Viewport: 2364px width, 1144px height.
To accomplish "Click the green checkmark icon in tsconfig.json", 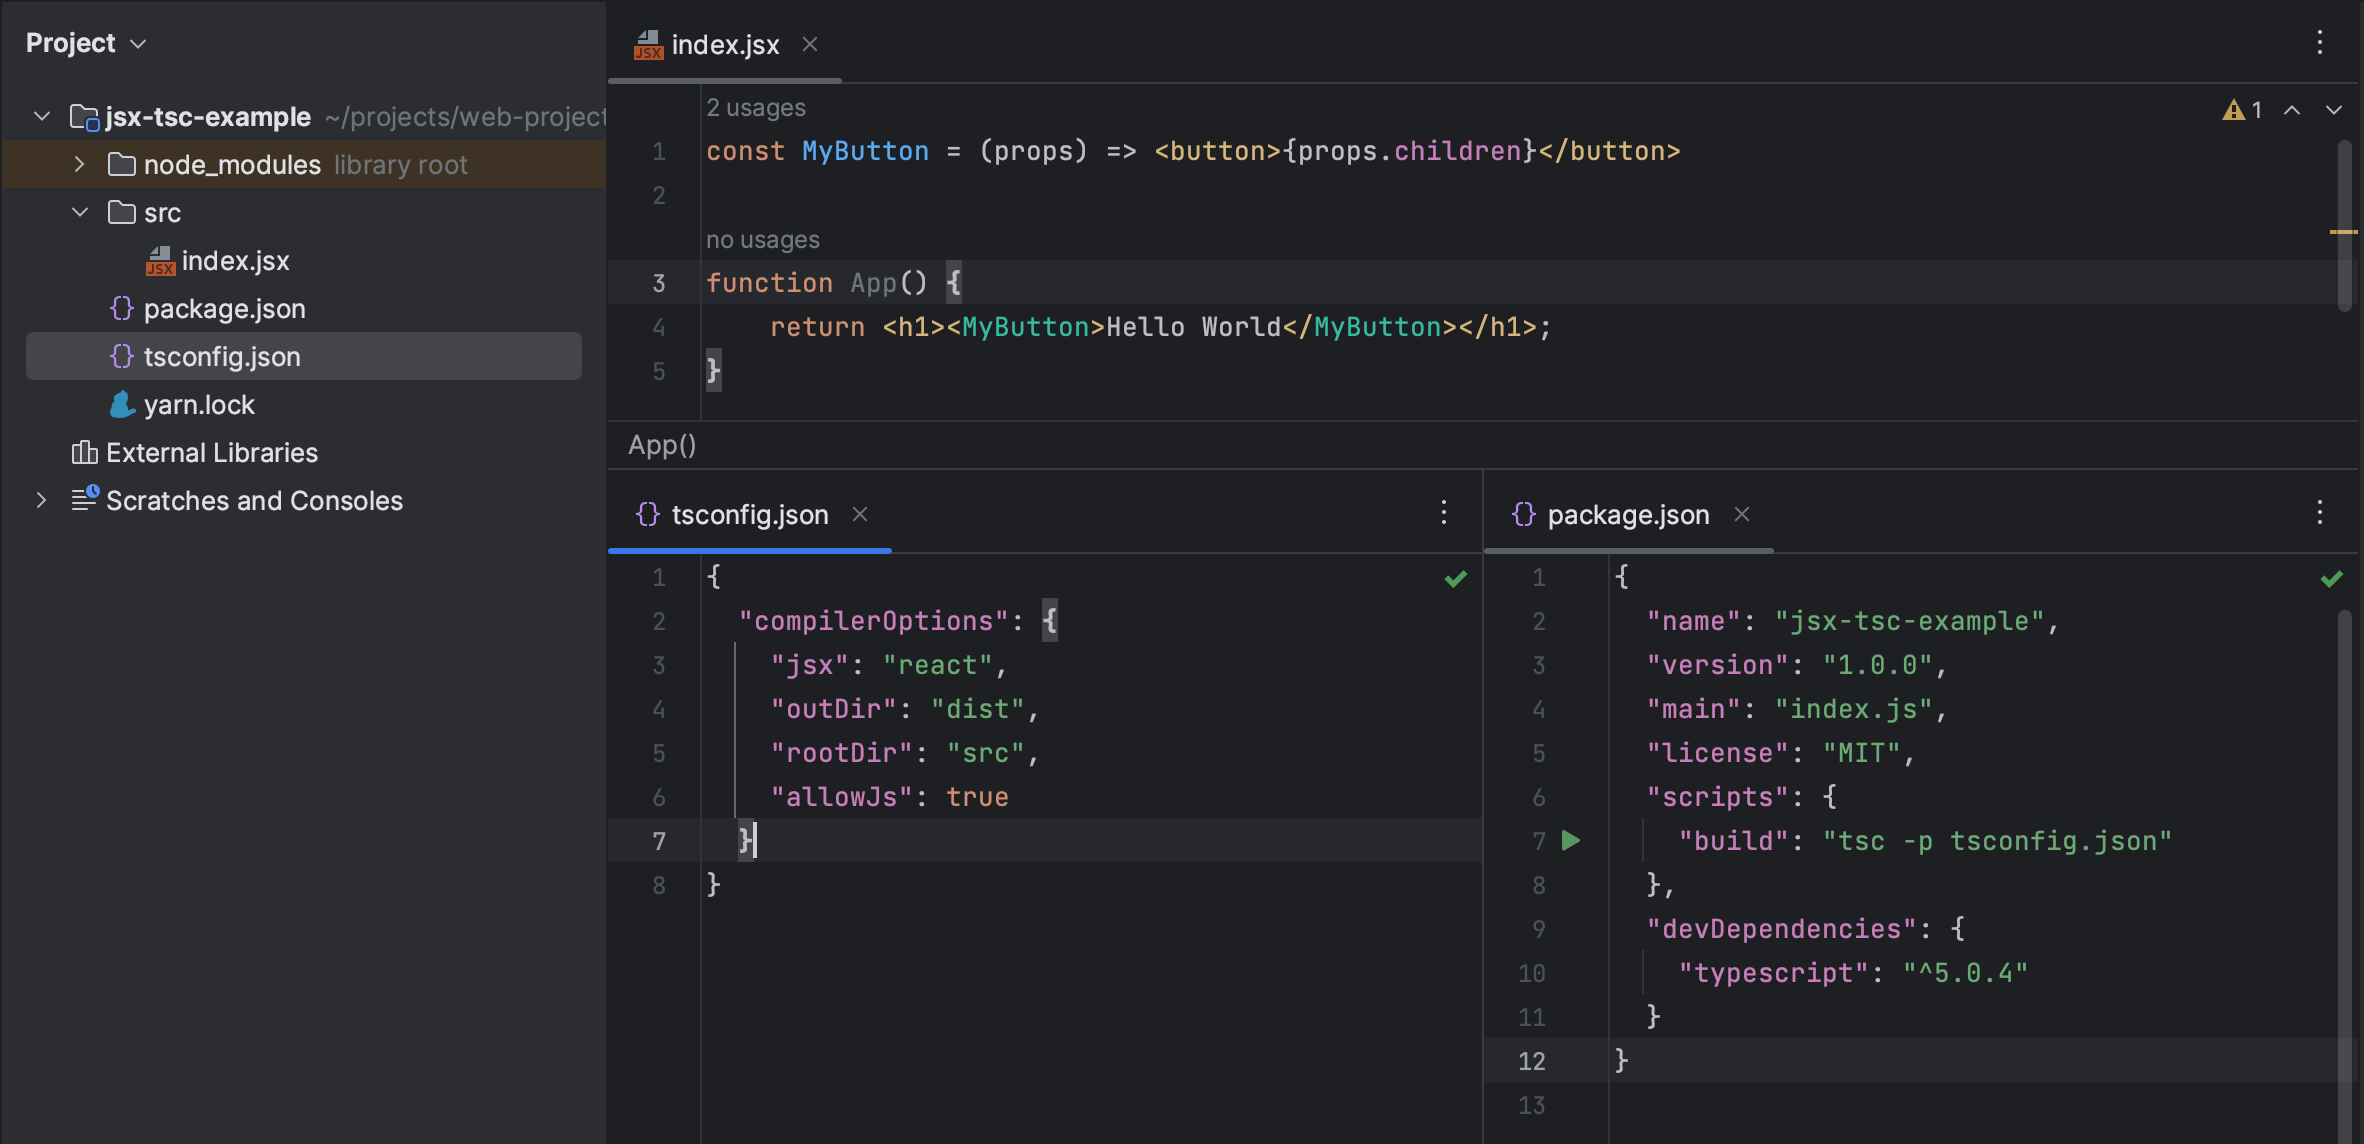I will coord(1455,576).
